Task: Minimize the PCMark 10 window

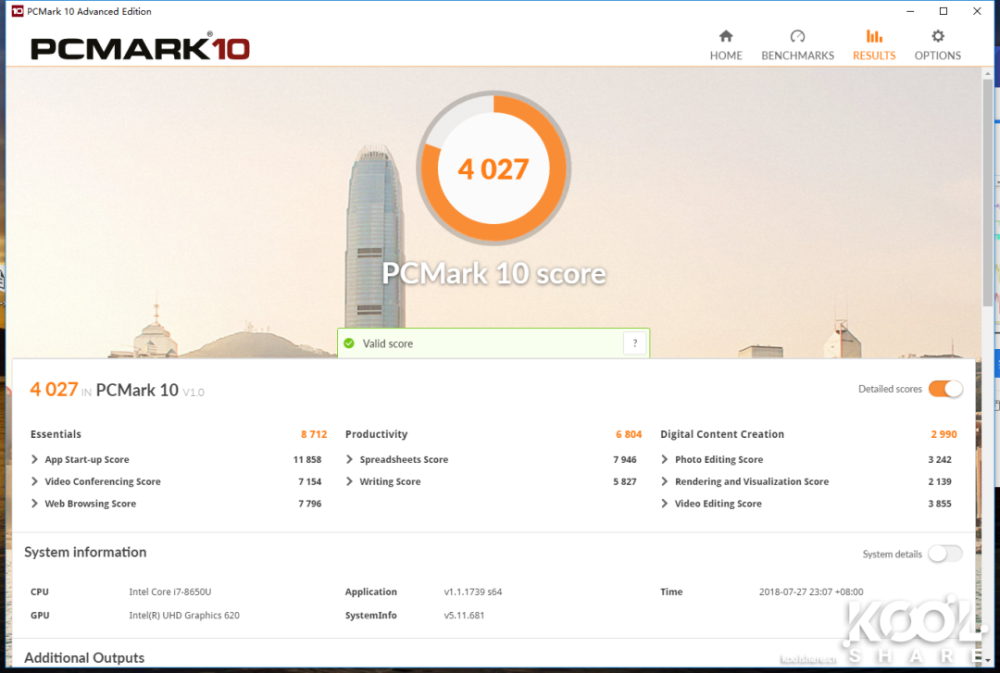Action: 910,11
